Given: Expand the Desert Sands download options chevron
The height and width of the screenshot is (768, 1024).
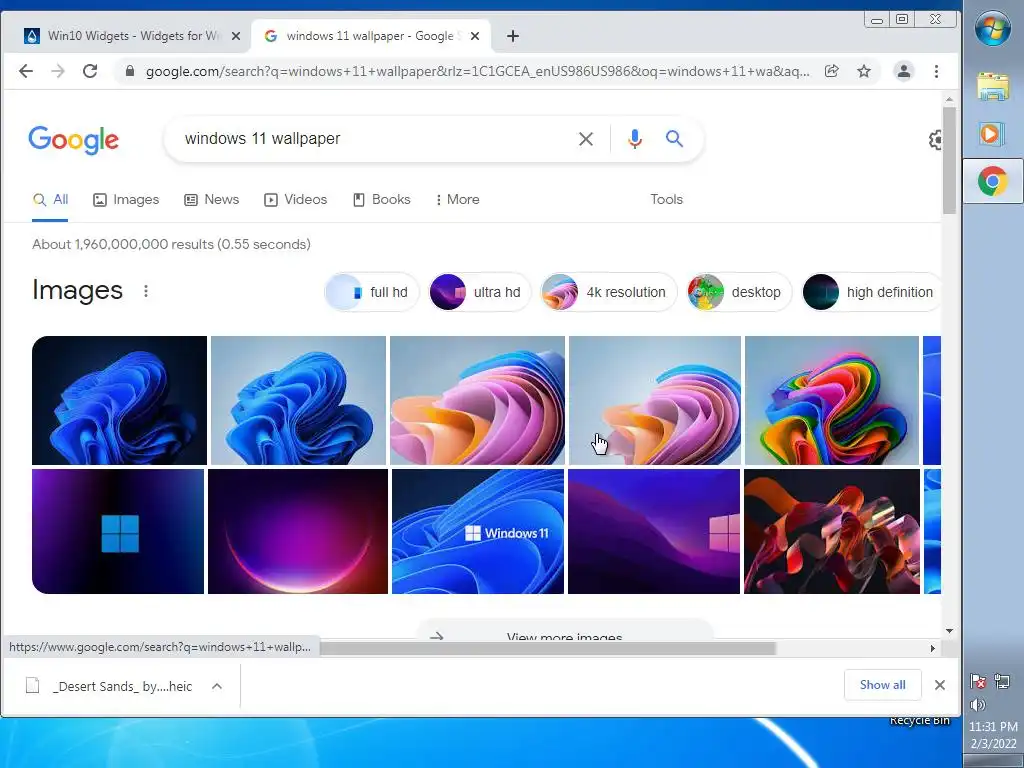Looking at the screenshot, I should click(x=217, y=686).
